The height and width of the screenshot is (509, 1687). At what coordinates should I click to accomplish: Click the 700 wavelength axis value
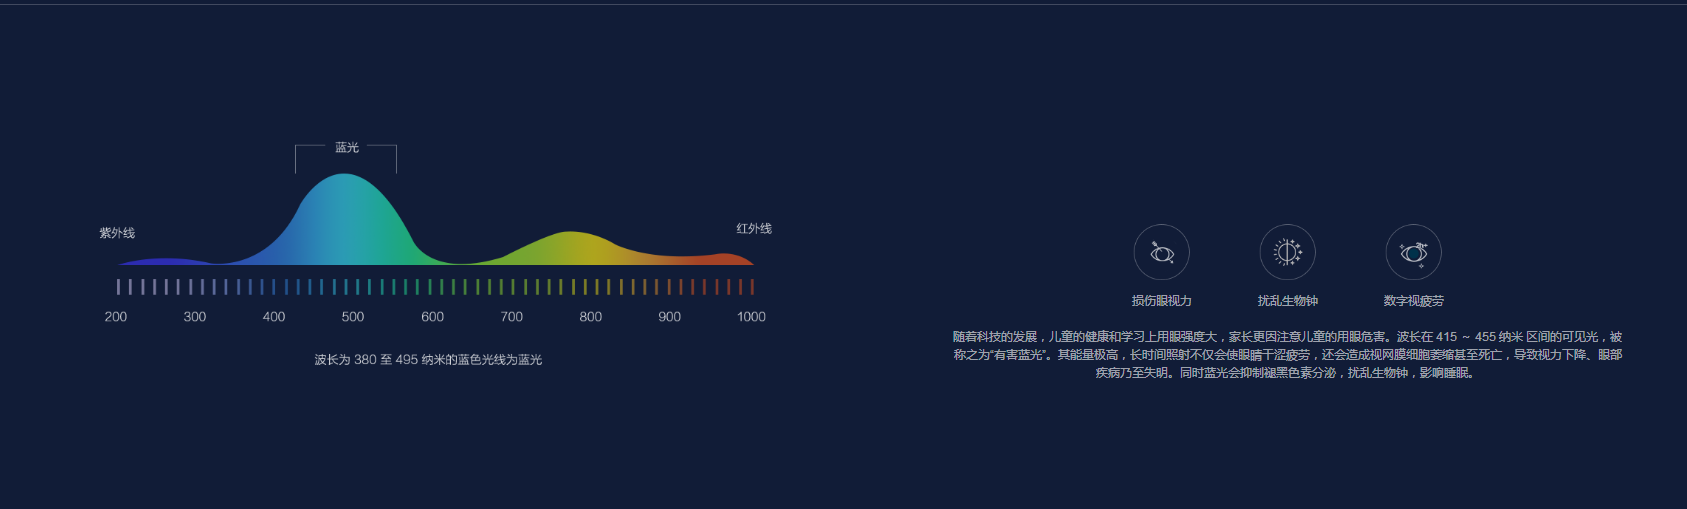pyautogui.click(x=511, y=317)
